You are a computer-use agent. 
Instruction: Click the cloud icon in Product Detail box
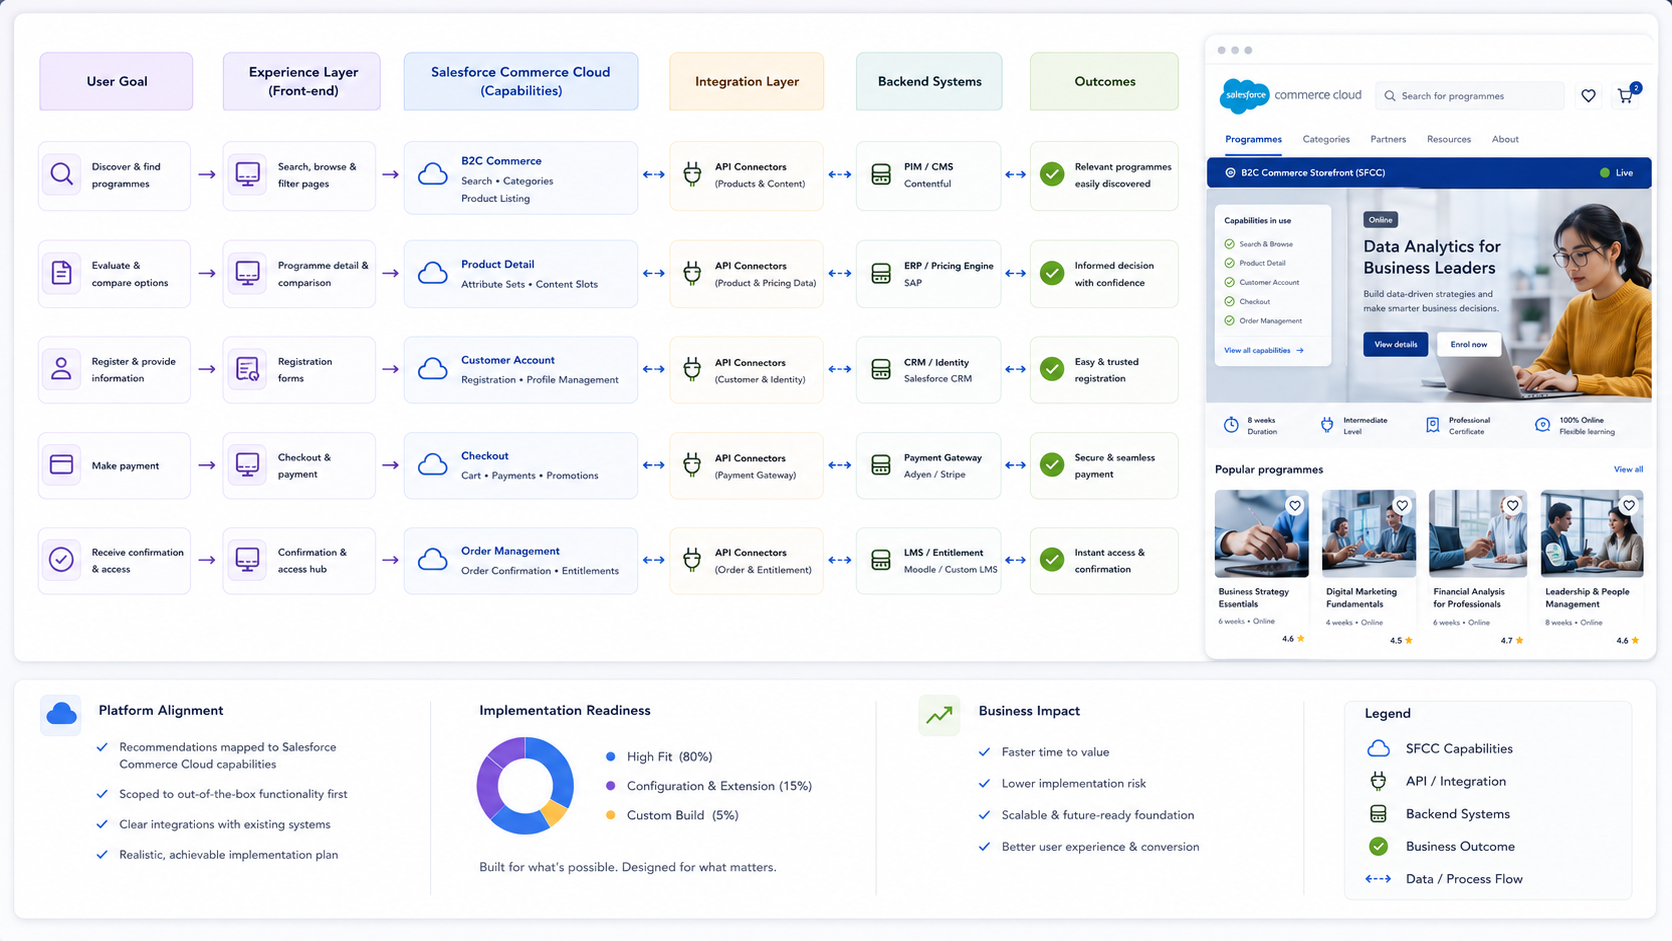(432, 273)
